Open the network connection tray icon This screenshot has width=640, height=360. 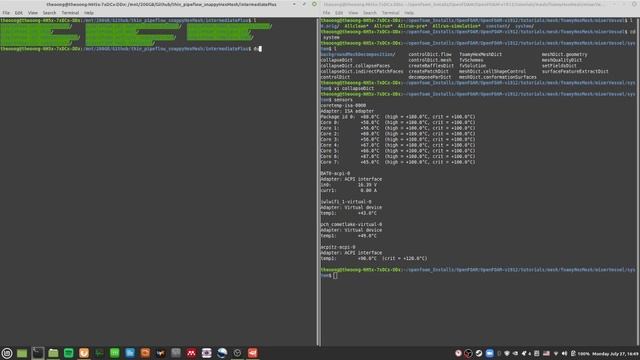pos(556,353)
